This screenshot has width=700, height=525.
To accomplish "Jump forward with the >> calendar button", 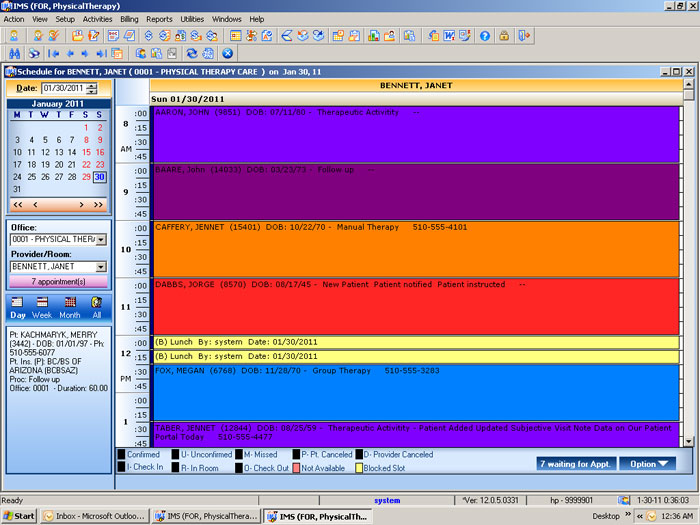I will tap(98, 204).
